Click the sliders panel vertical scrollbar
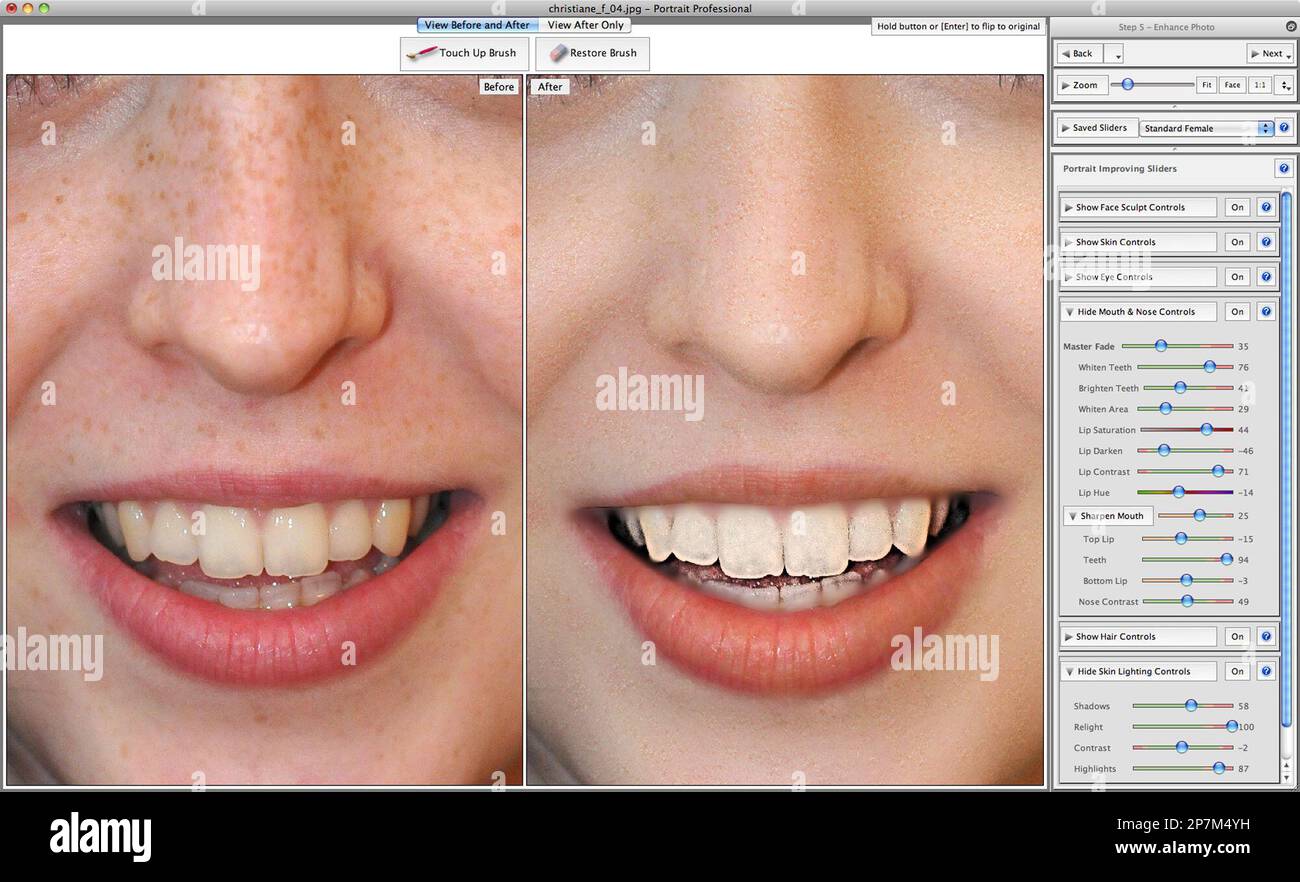This screenshot has width=1300, height=882. [1286, 480]
